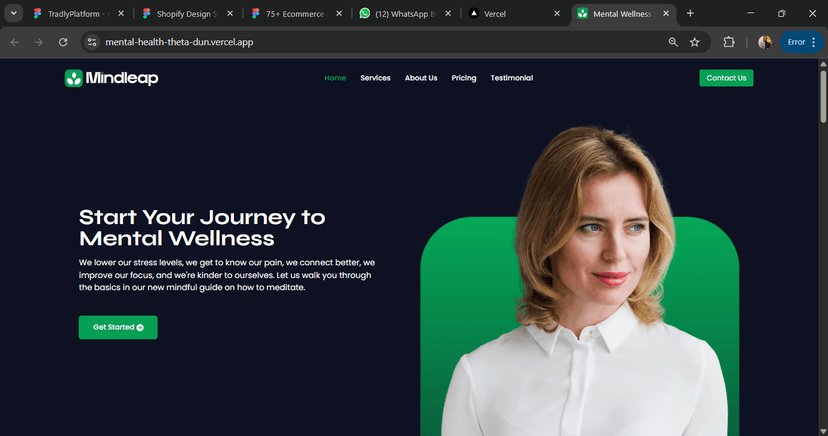Click the Mindleap brand name text
Viewport: 828px width, 436px height.
pyautogui.click(x=122, y=78)
